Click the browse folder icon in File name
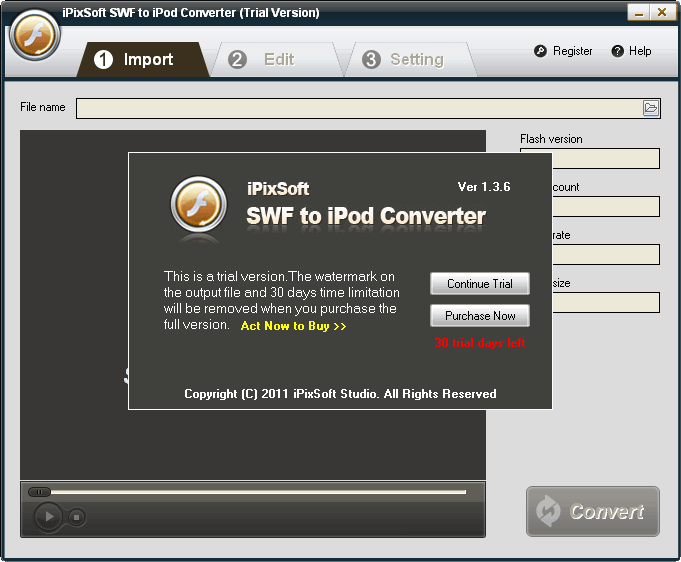The height and width of the screenshot is (562, 681). 650,108
